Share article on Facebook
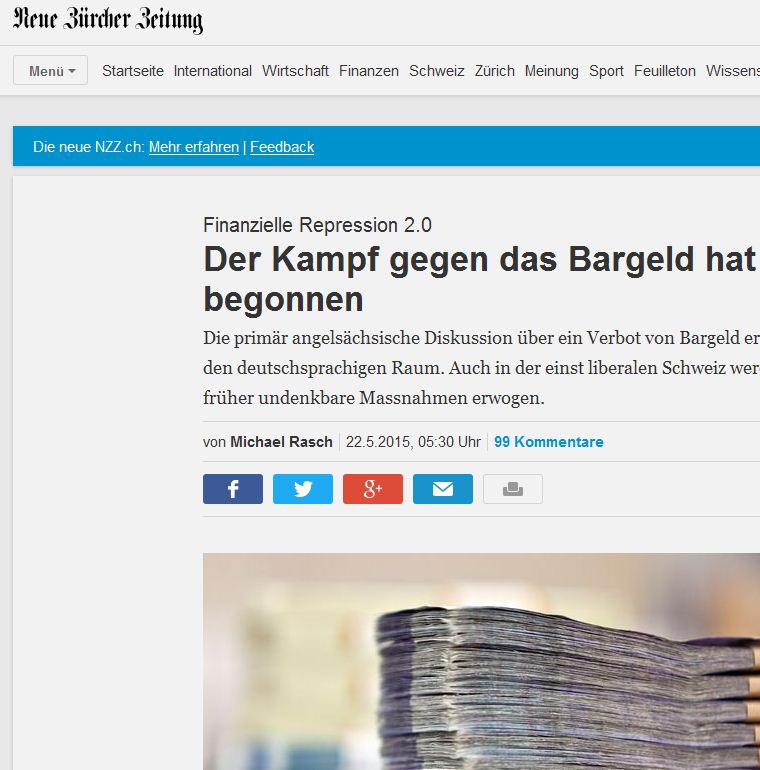 [232, 489]
